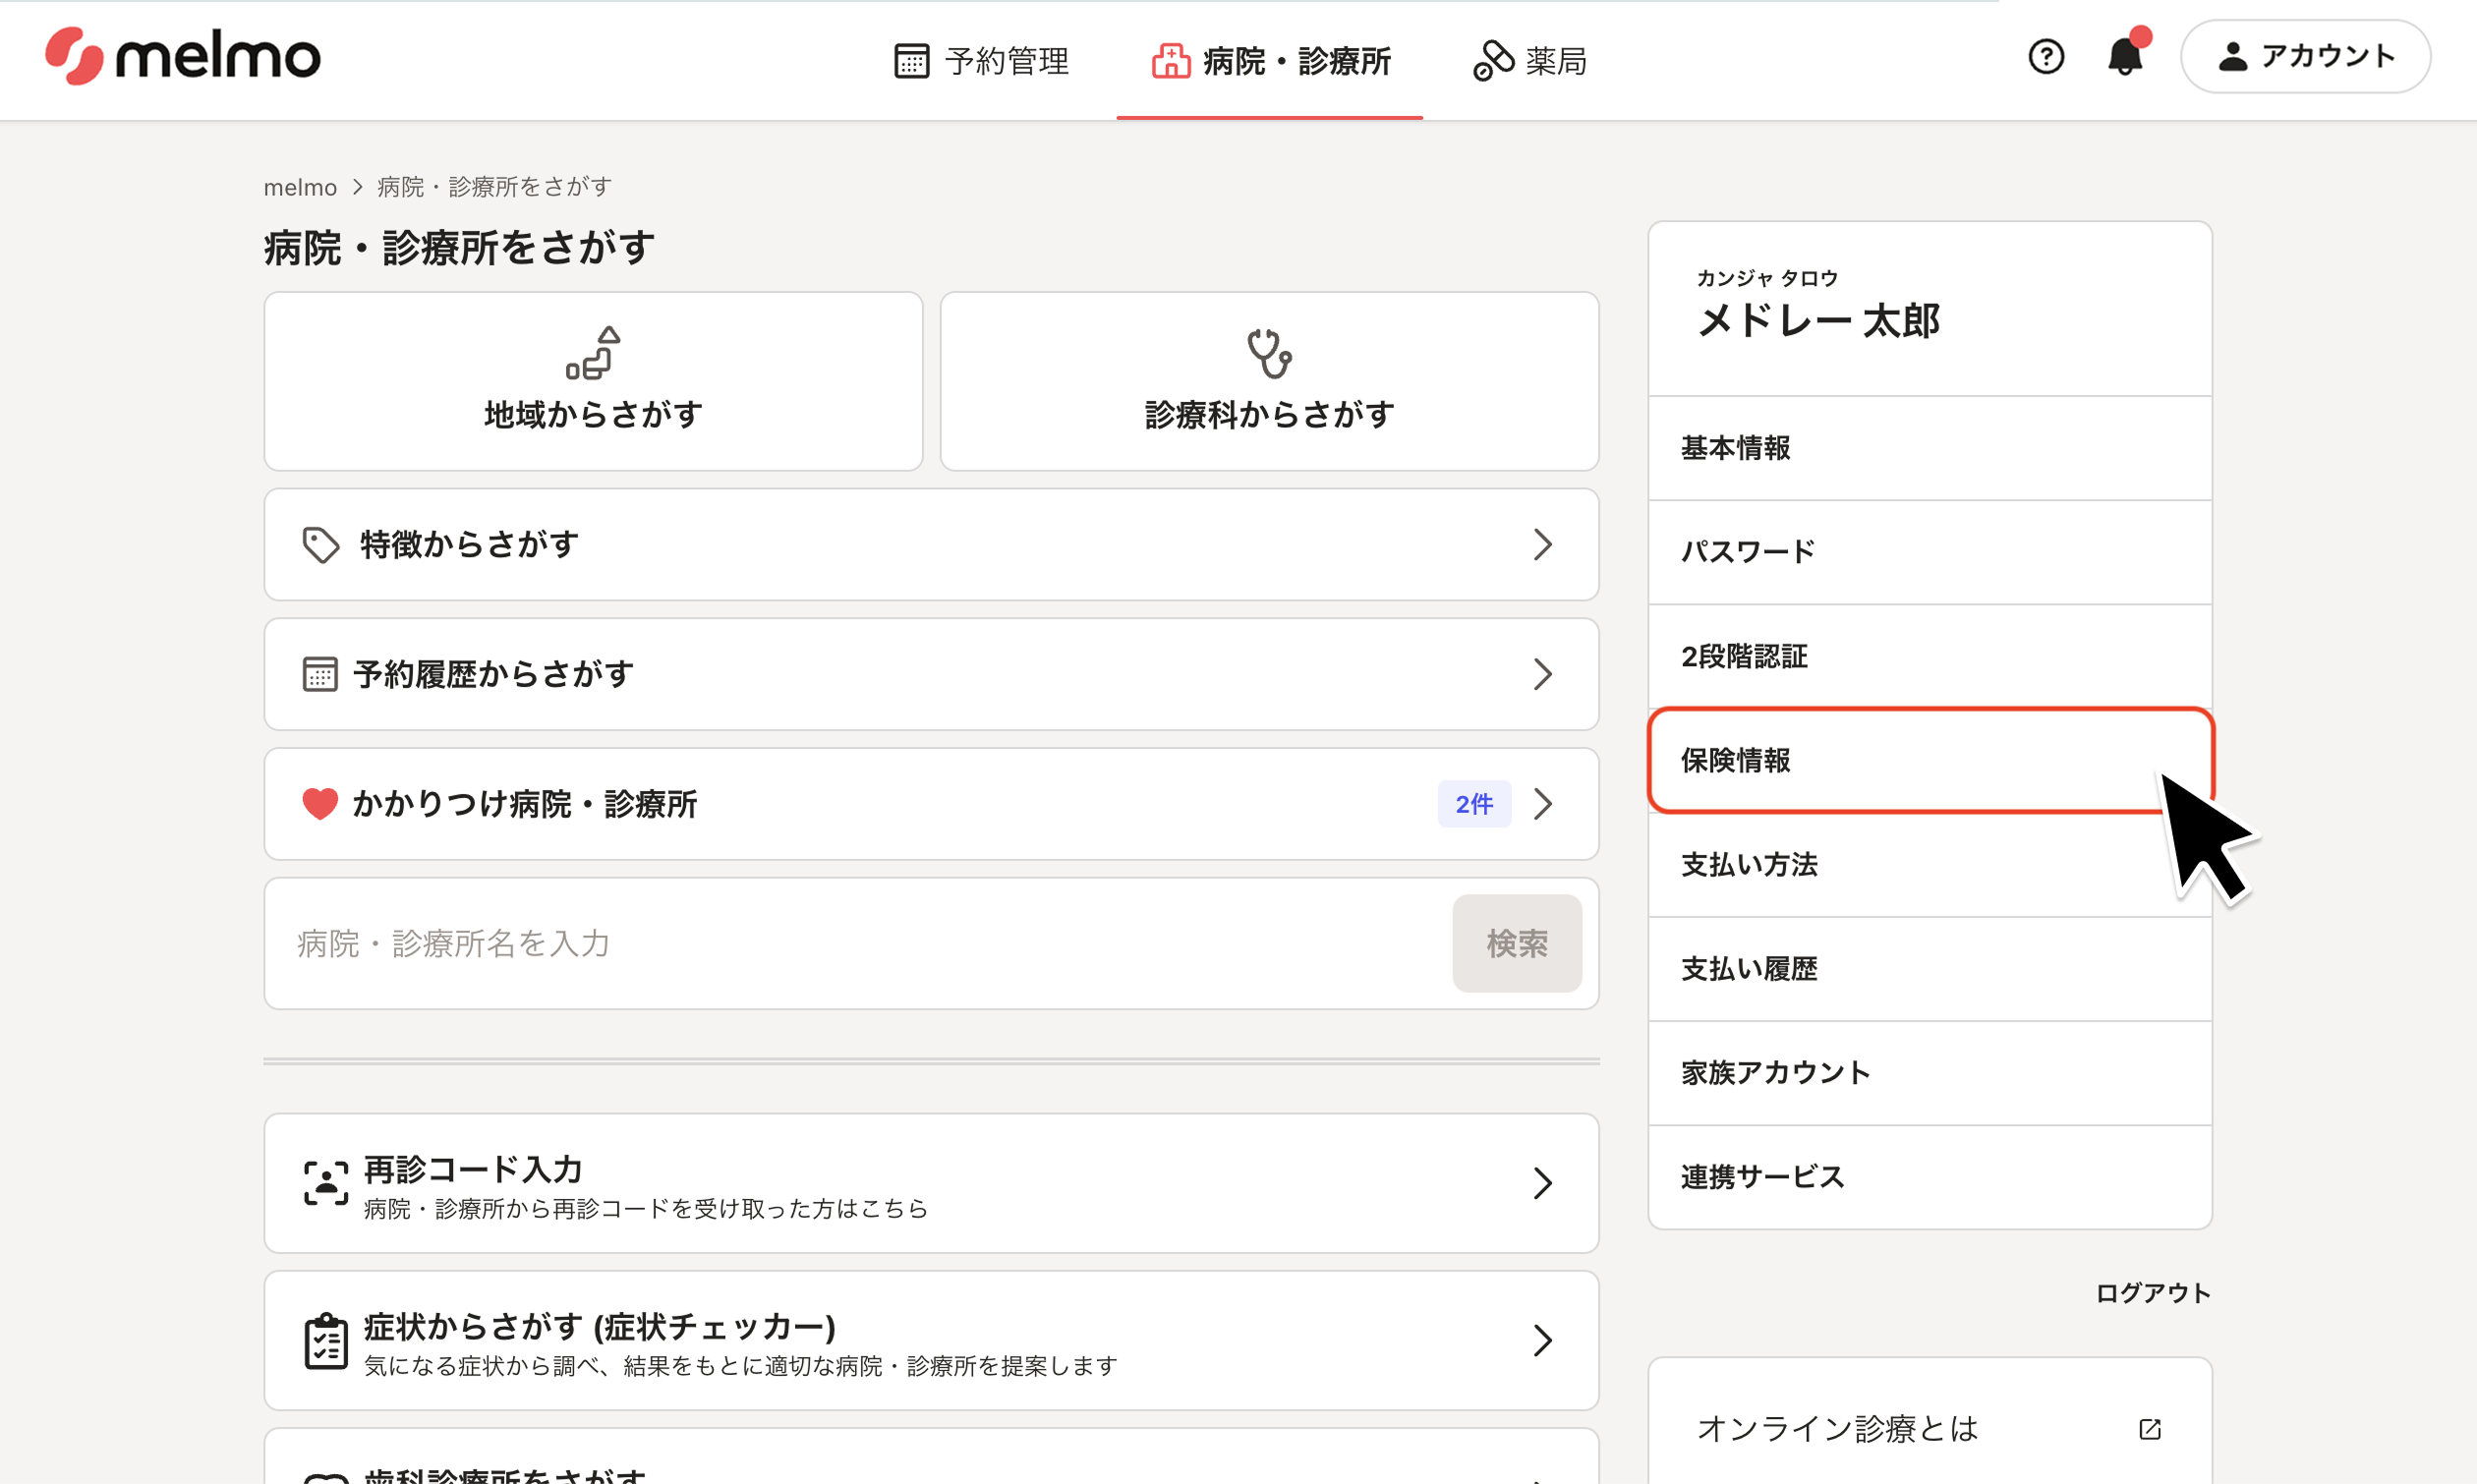Click the tag icon beside 特徴からさがす

click(x=320, y=545)
